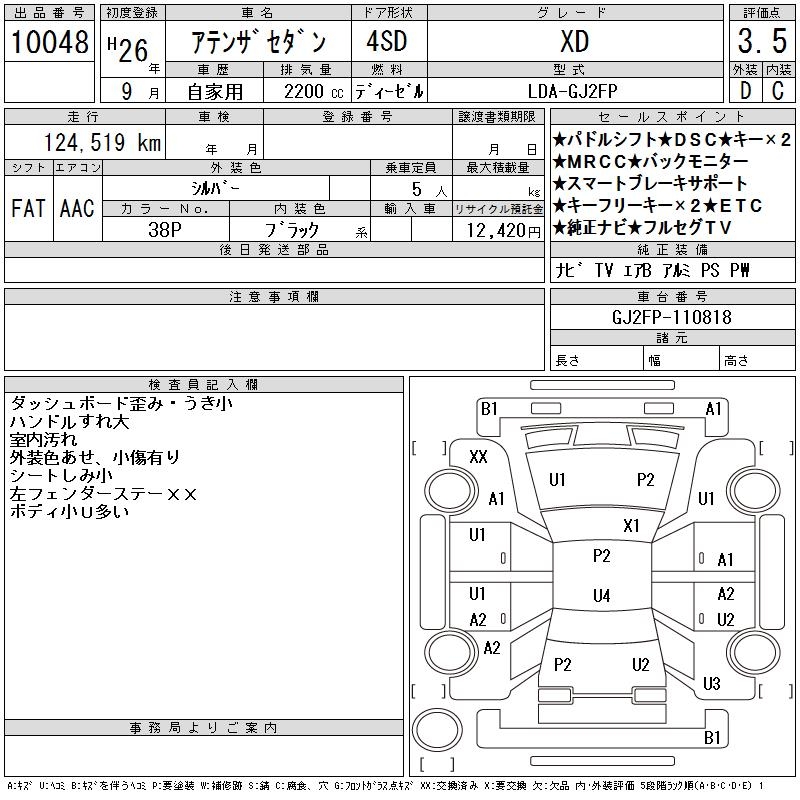Image resolution: width=800 pixels, height=800 pixels.
Task: Click the exterior rating D
Action: pyautogui.click(x=745, y=91)
